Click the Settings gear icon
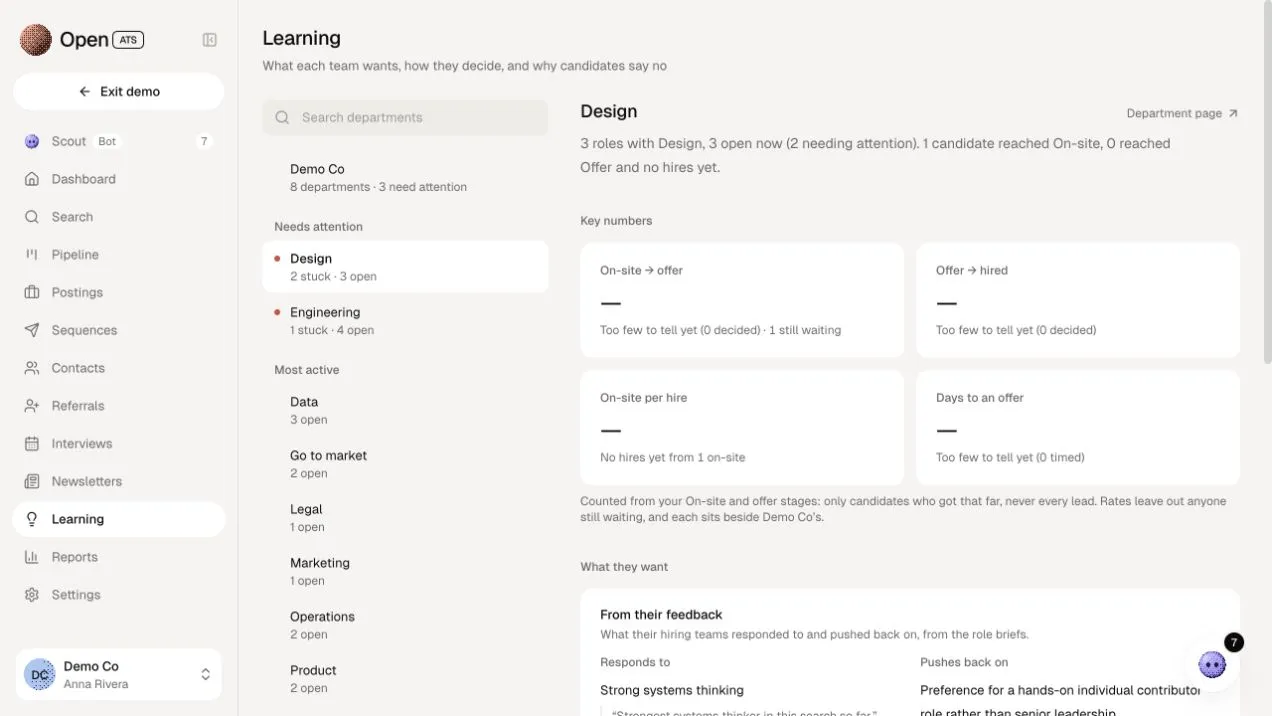 (32, 594)
